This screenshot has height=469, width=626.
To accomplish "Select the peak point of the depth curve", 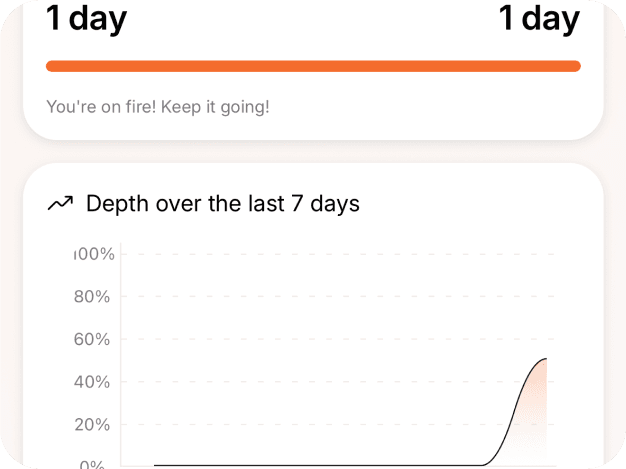I will coord(546,358).
